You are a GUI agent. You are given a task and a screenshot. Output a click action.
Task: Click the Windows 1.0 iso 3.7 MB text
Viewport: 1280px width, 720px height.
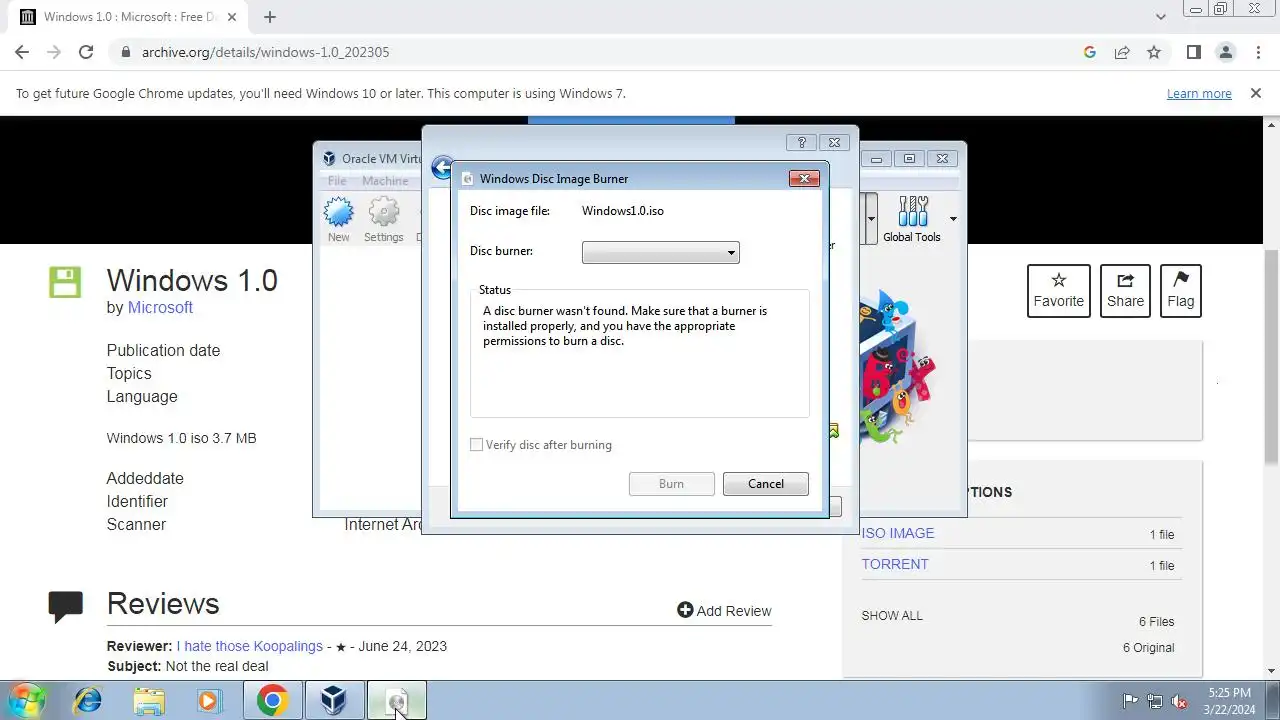point(181,438)
